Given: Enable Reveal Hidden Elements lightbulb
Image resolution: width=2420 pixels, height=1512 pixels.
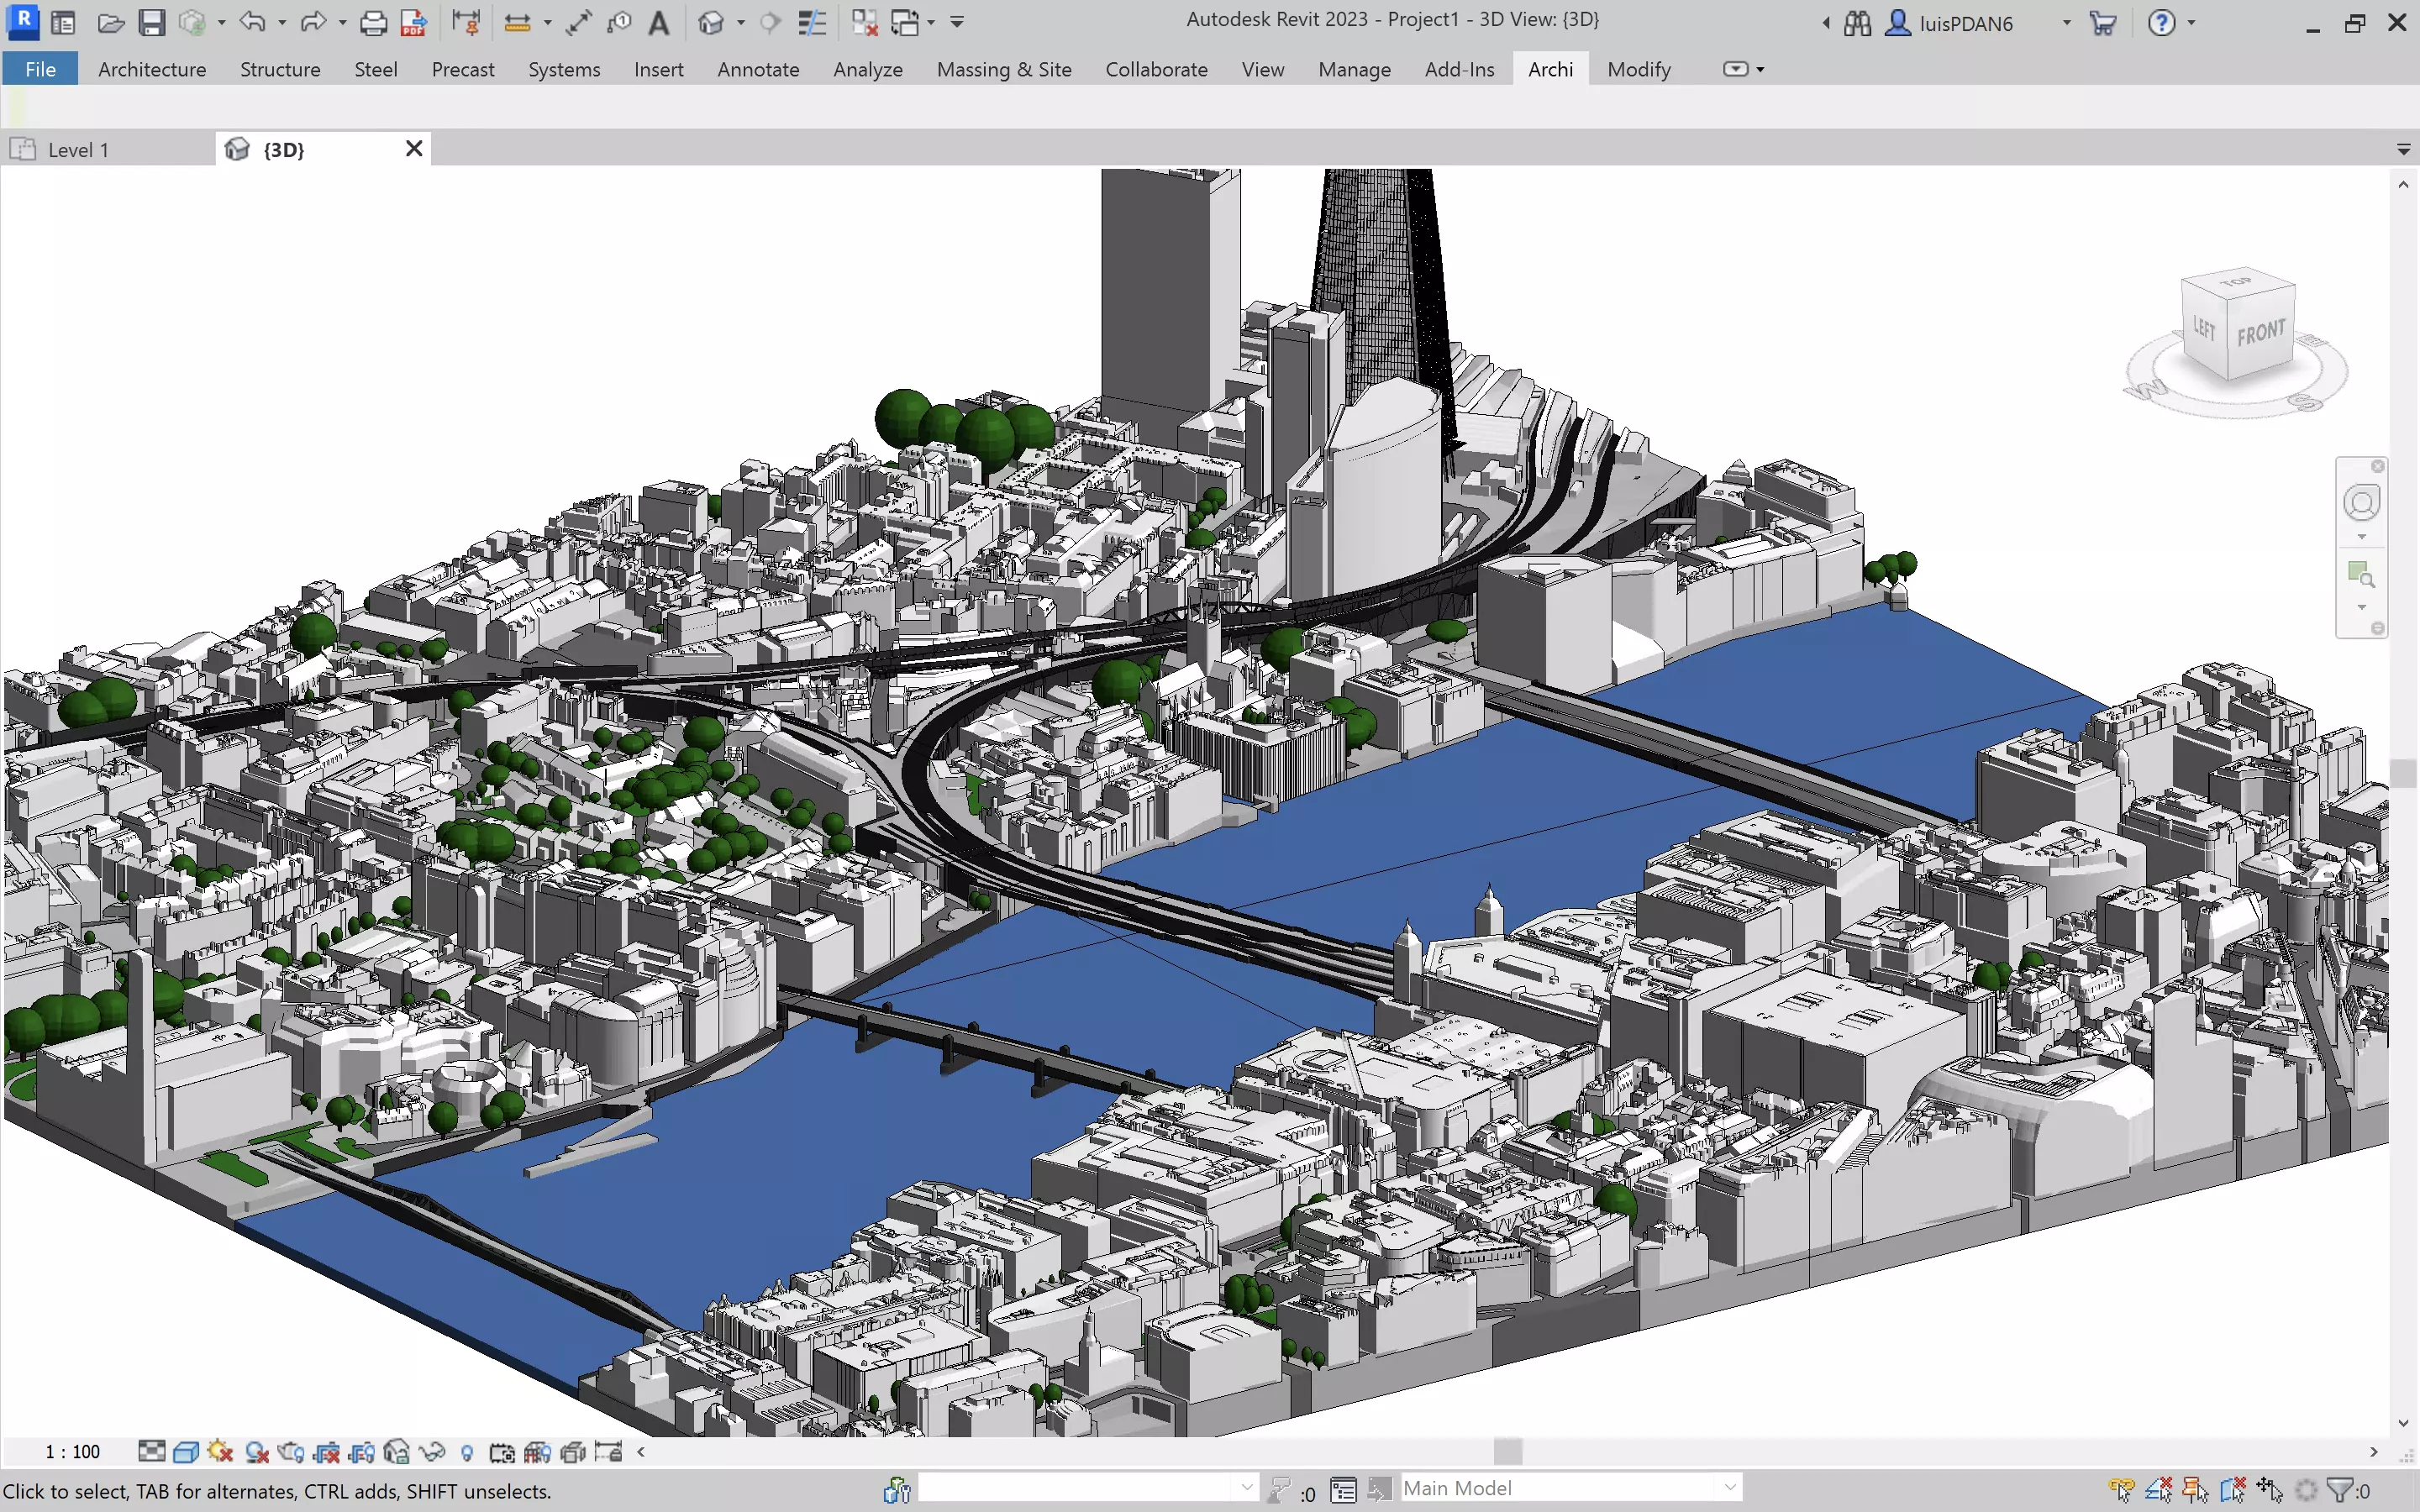Looking at the screenshot, I should [466, 1451].
